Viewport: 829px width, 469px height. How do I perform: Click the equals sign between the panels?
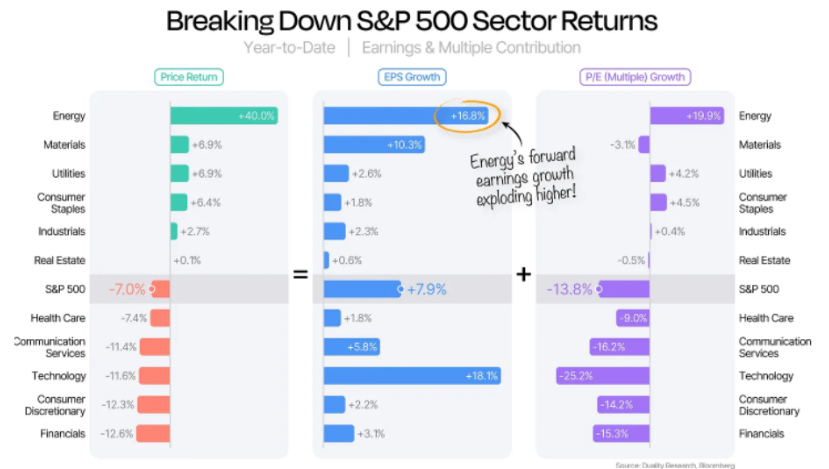coord(300,273)
